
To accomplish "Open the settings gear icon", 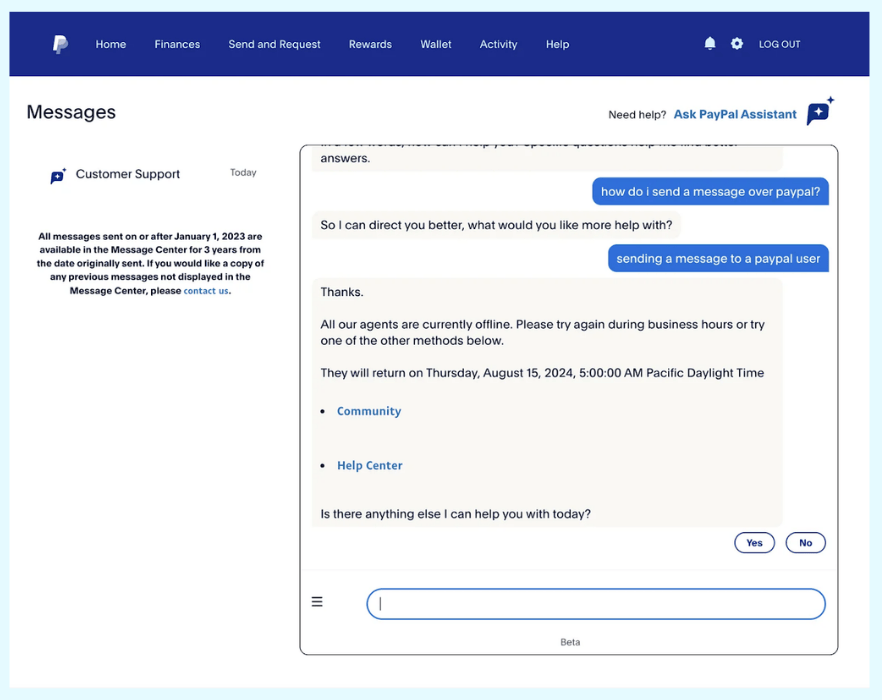I will point(737,44).
